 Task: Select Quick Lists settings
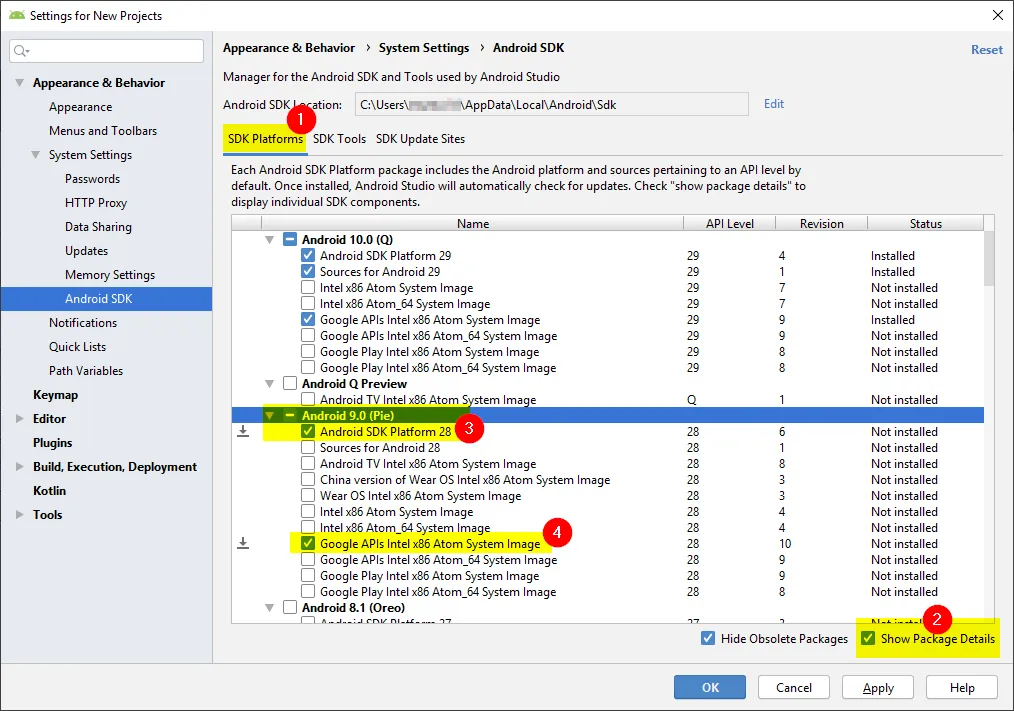click(78, 346)
